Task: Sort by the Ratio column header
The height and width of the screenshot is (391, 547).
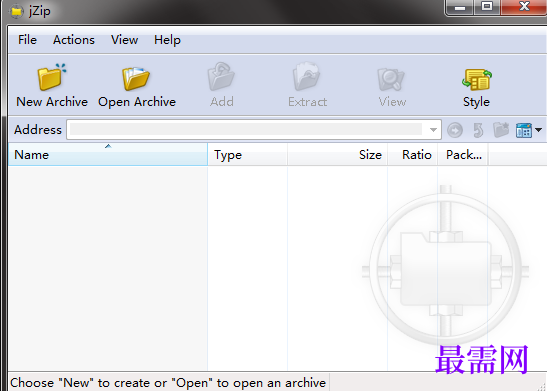Action: [412, 154]
